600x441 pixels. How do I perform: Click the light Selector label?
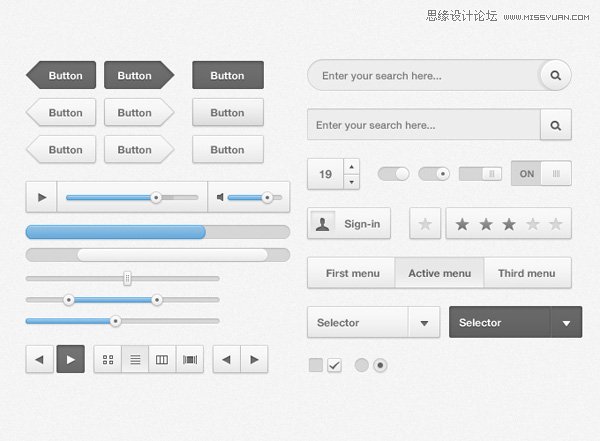[x=338, y=323]
